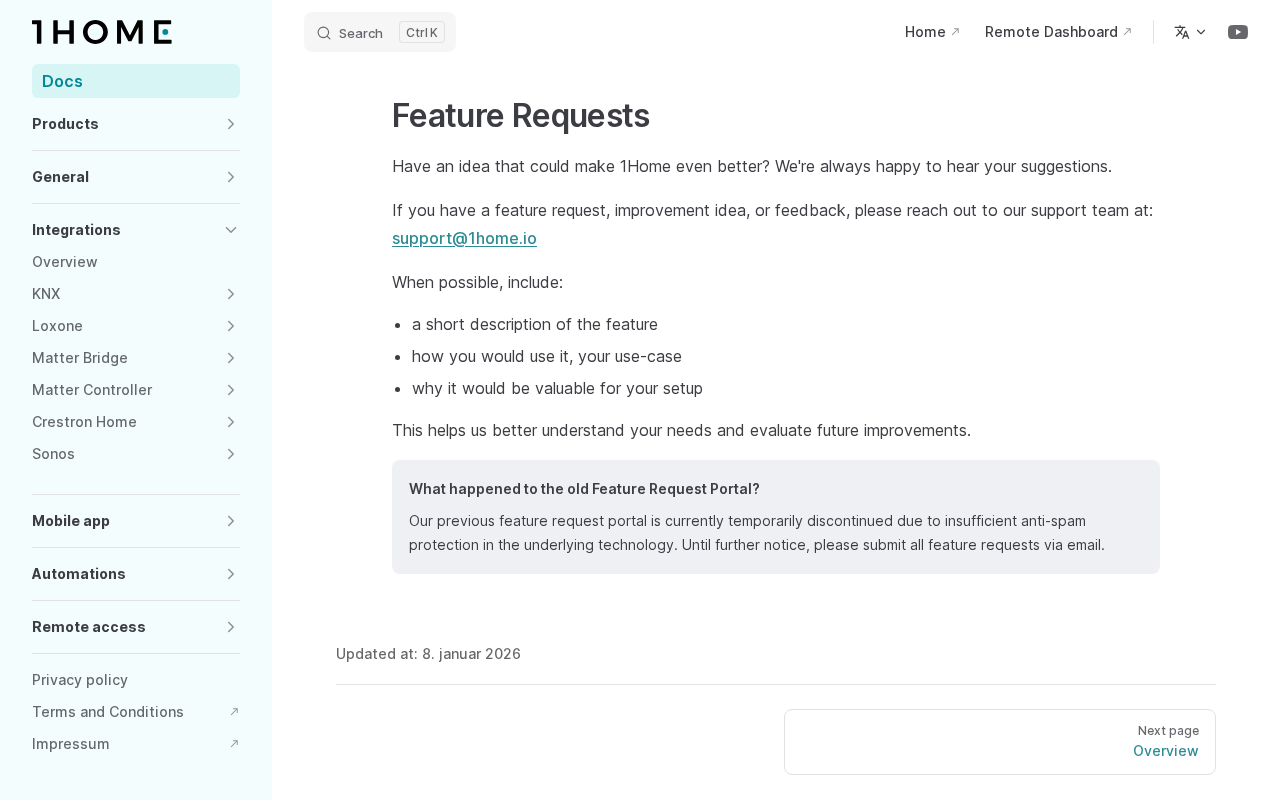Expand the Matter Bridge submenu chevron
The height and width of the screenshot is (800, 1280).
[231, 358]
